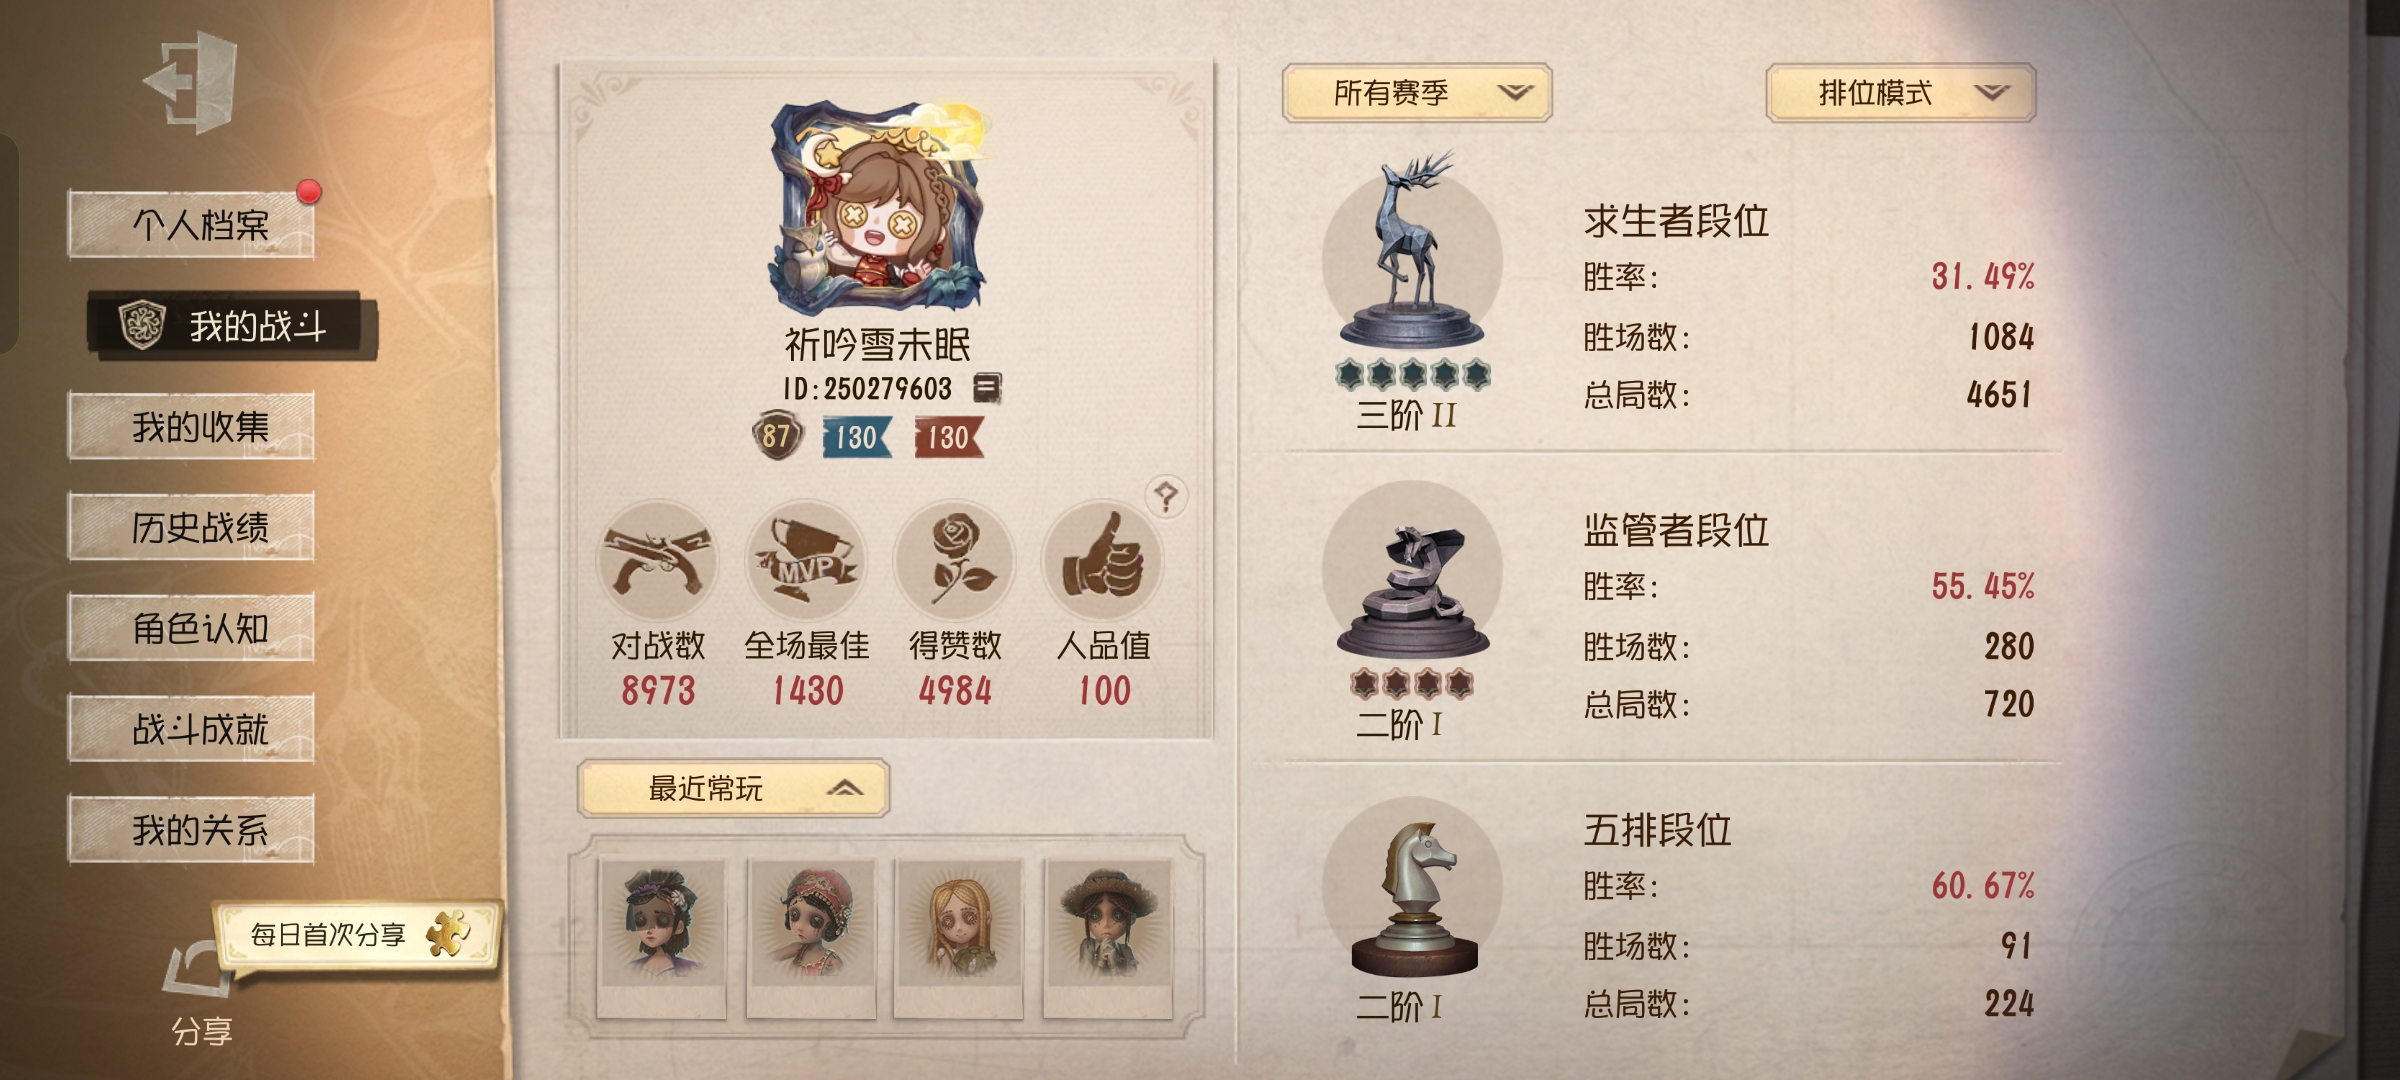Expand the 所有赛季 season dropdown
This screenshot has width=2400, height=1080.
point(1417,93)
